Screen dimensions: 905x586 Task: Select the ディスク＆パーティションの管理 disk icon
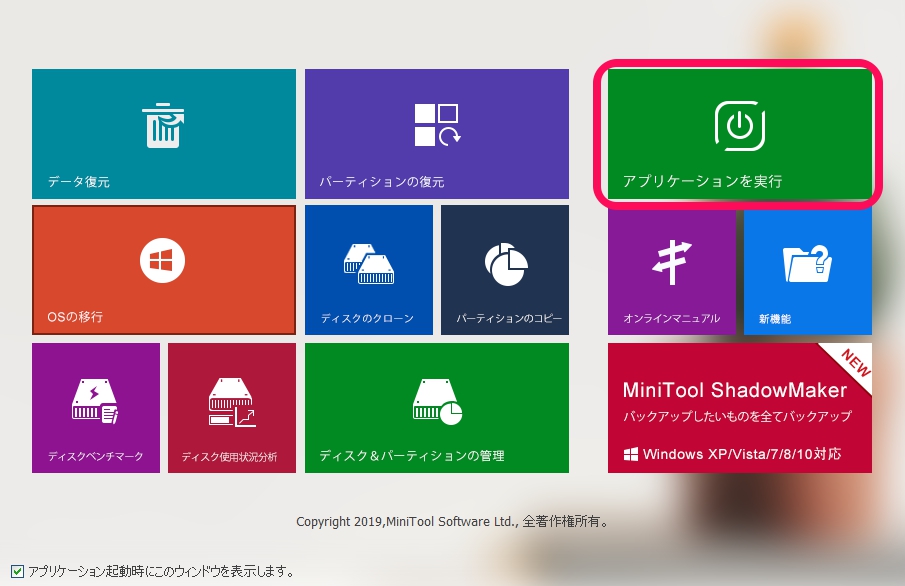(437, 402)
